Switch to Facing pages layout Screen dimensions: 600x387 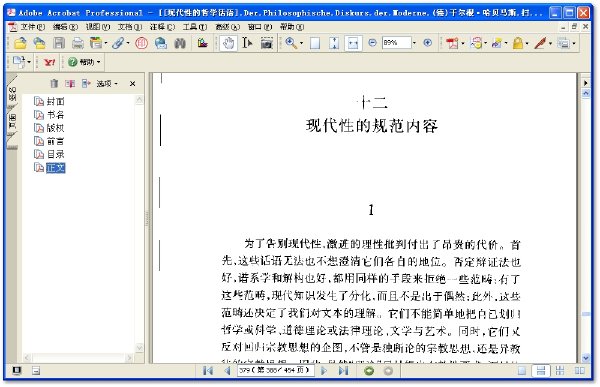(580, 371)
